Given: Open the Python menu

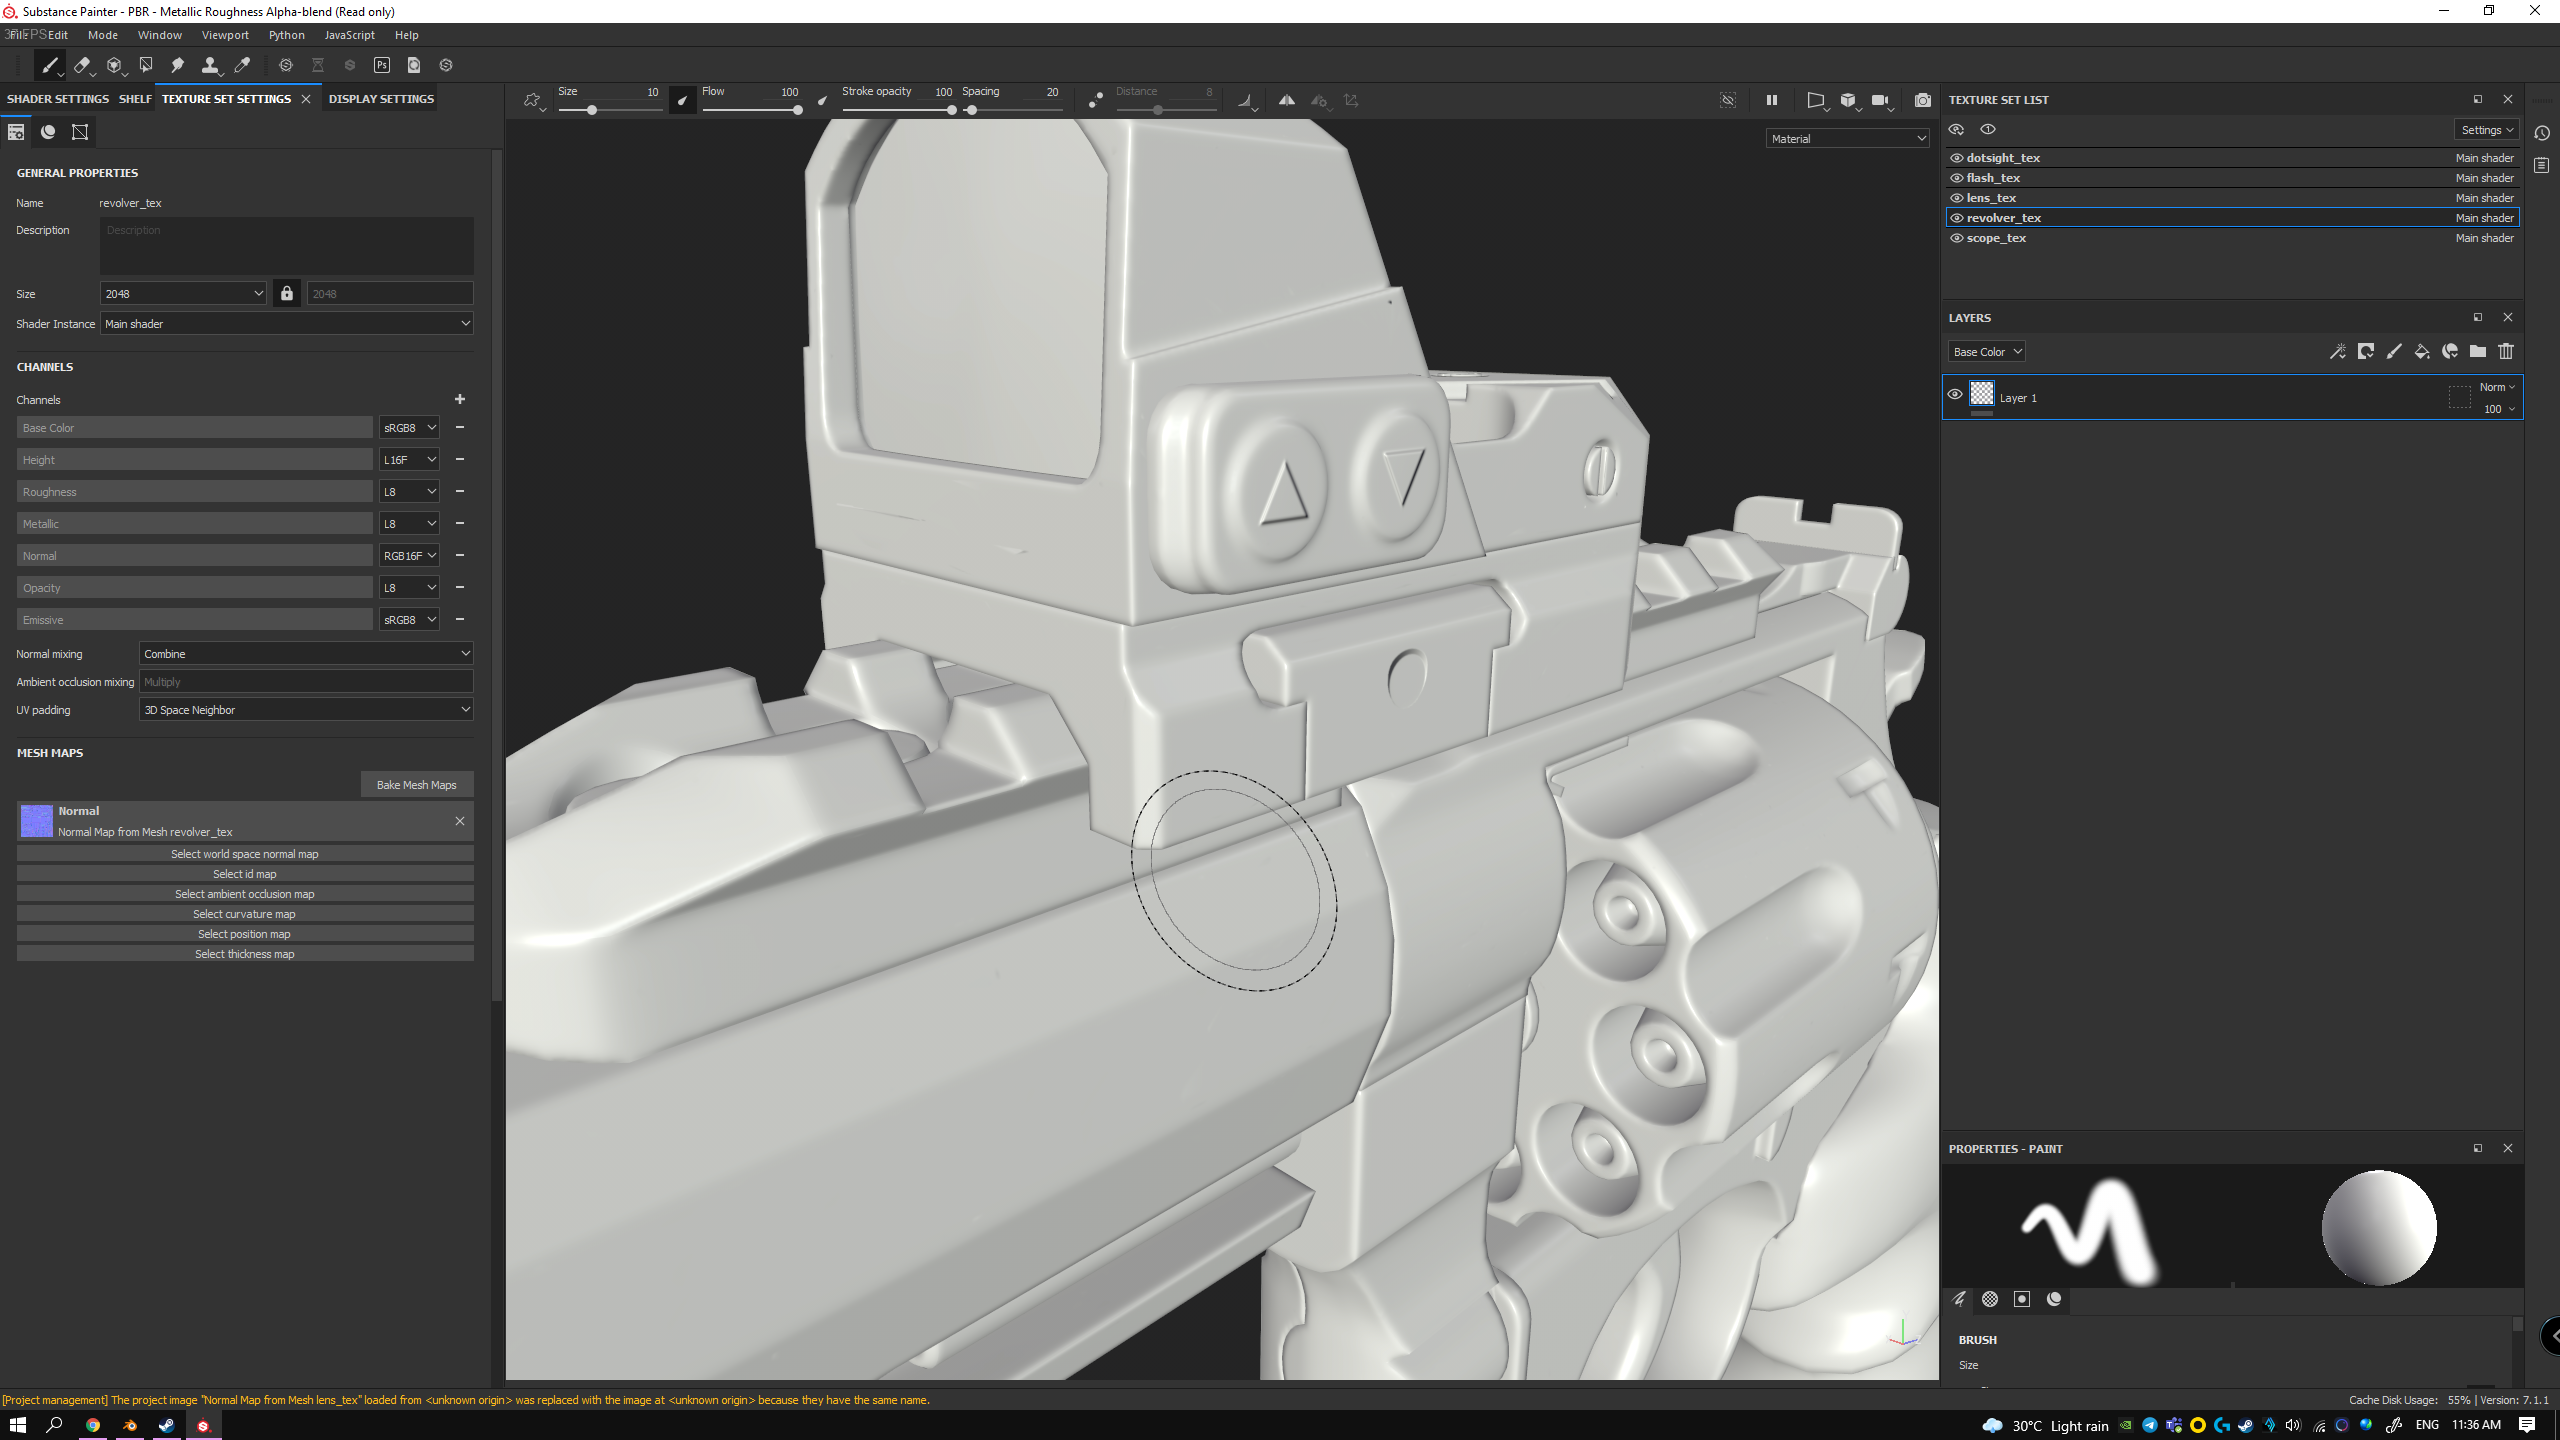Looking at the screenshot, I should (x=287, y=35).
